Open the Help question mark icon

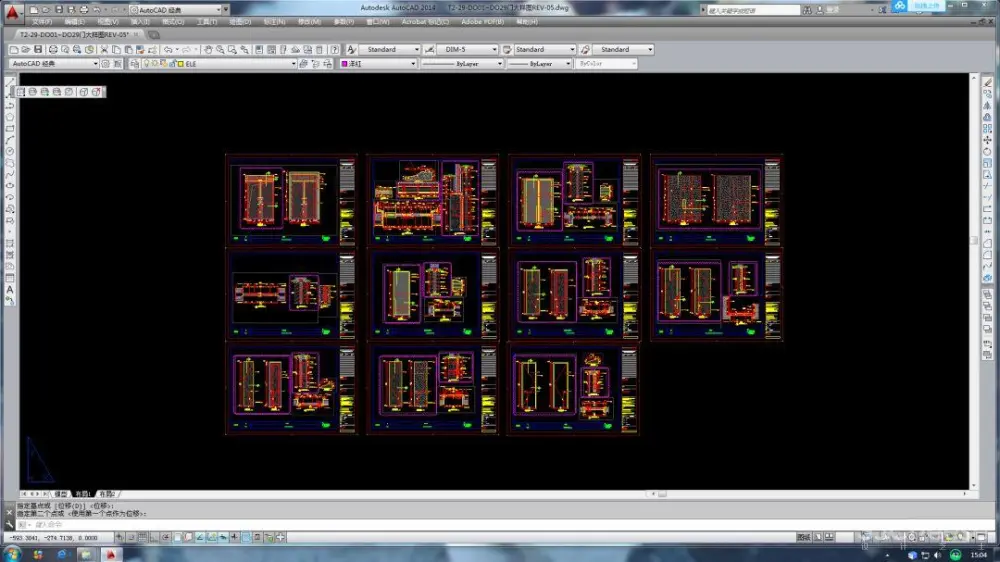[335, 49]
